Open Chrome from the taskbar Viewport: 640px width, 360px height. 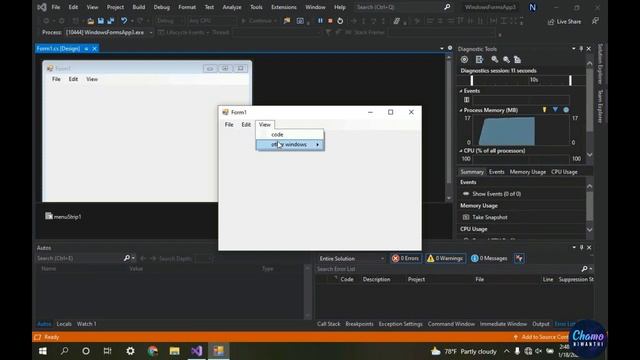click(x=153, y=351)
